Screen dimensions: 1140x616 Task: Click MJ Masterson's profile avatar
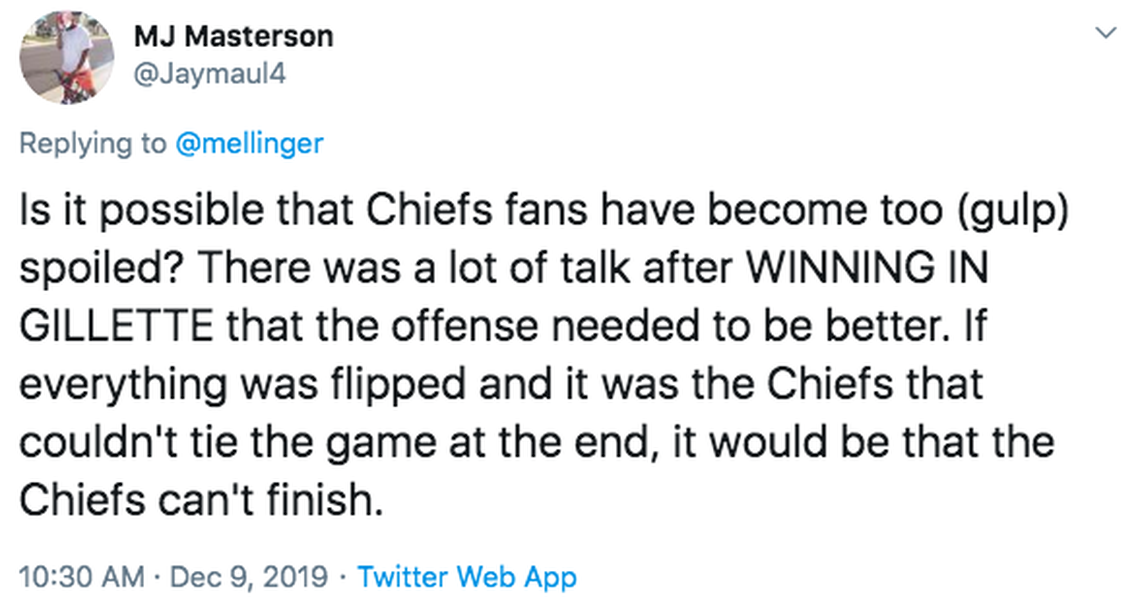[x=67, y=57]
